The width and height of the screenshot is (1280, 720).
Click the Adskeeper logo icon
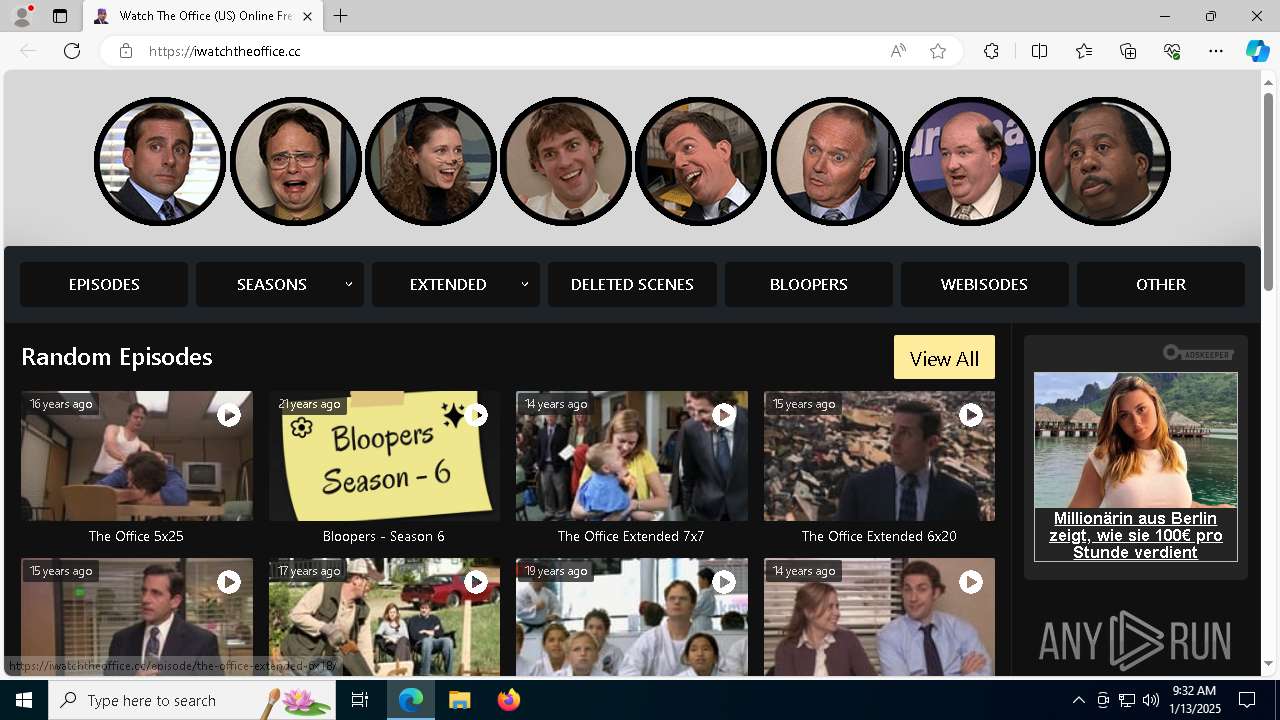coord(1198,353)
